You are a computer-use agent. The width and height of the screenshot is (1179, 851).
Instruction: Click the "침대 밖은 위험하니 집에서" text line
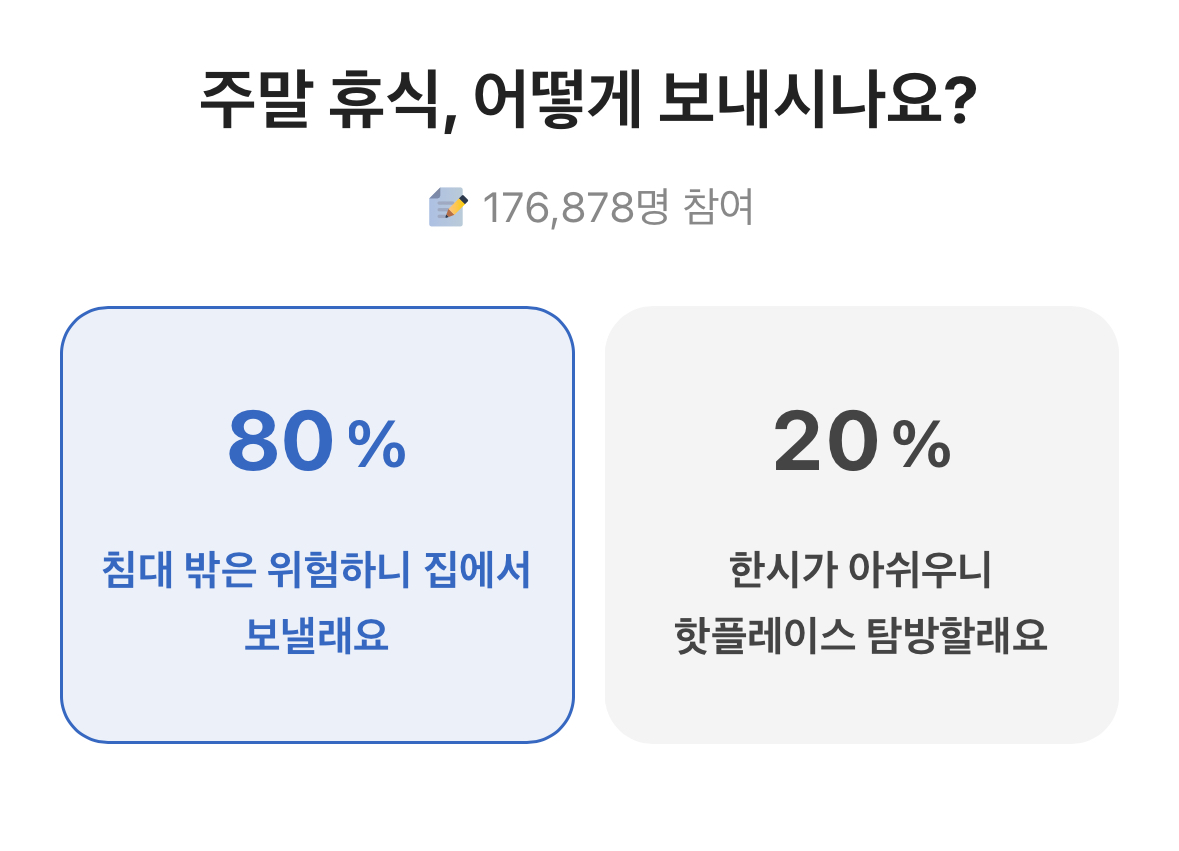317,572
